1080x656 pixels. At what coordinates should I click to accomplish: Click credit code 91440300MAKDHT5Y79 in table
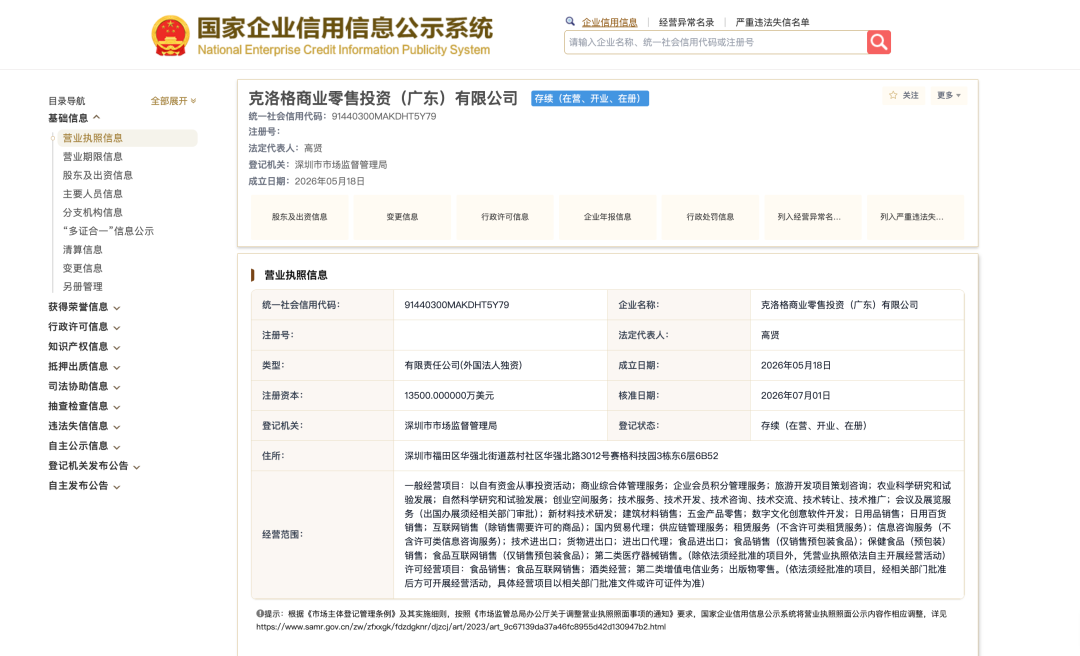457,305
